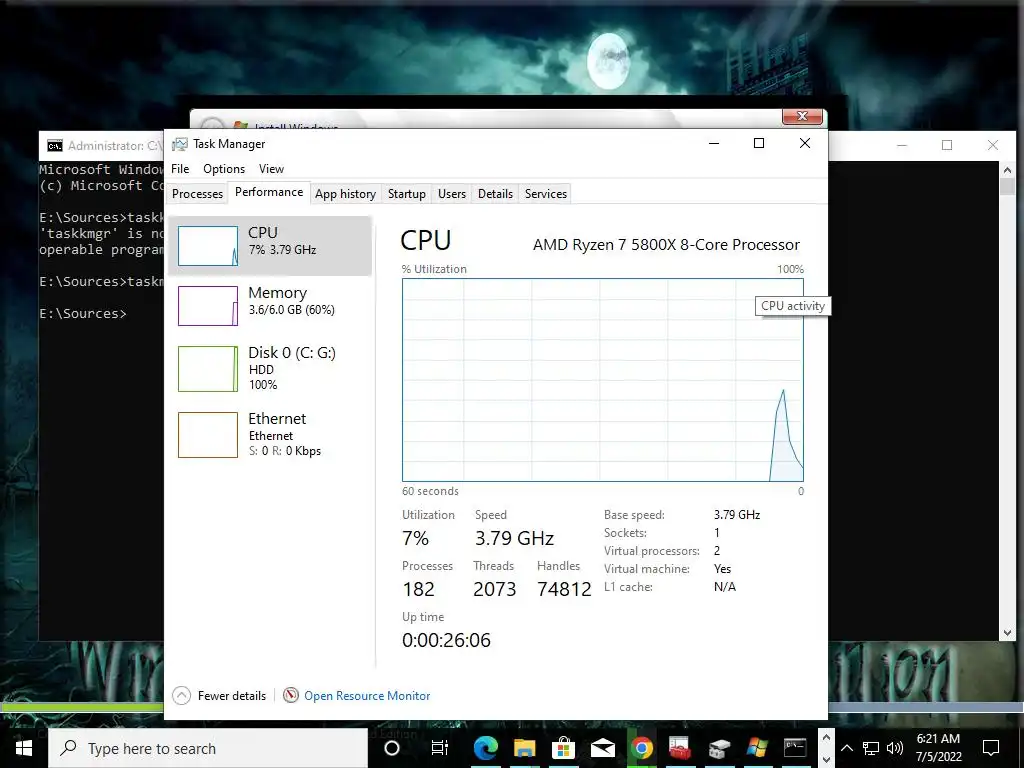Click the AMD Ryzen 7 5800X processor name
This screenshot has width=1024, height=768.
point(666,245)
